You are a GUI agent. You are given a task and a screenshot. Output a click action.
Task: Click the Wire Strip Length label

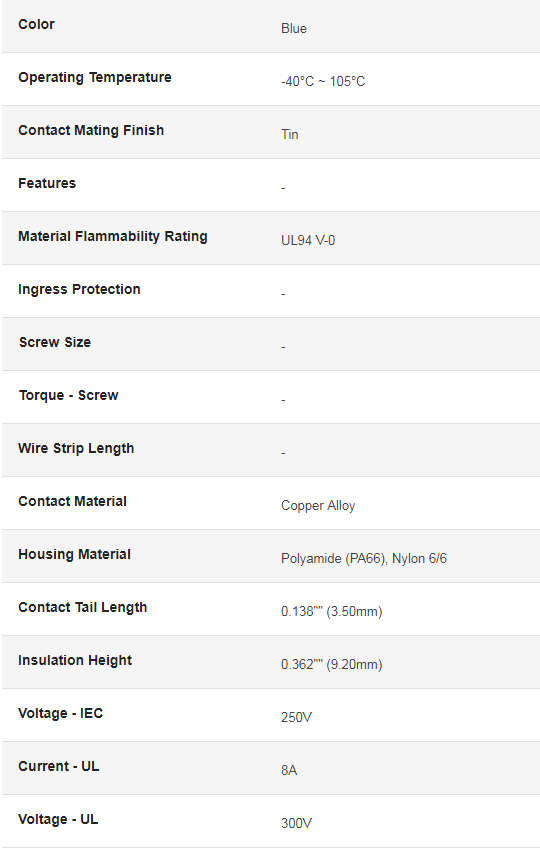pos(76,449)
